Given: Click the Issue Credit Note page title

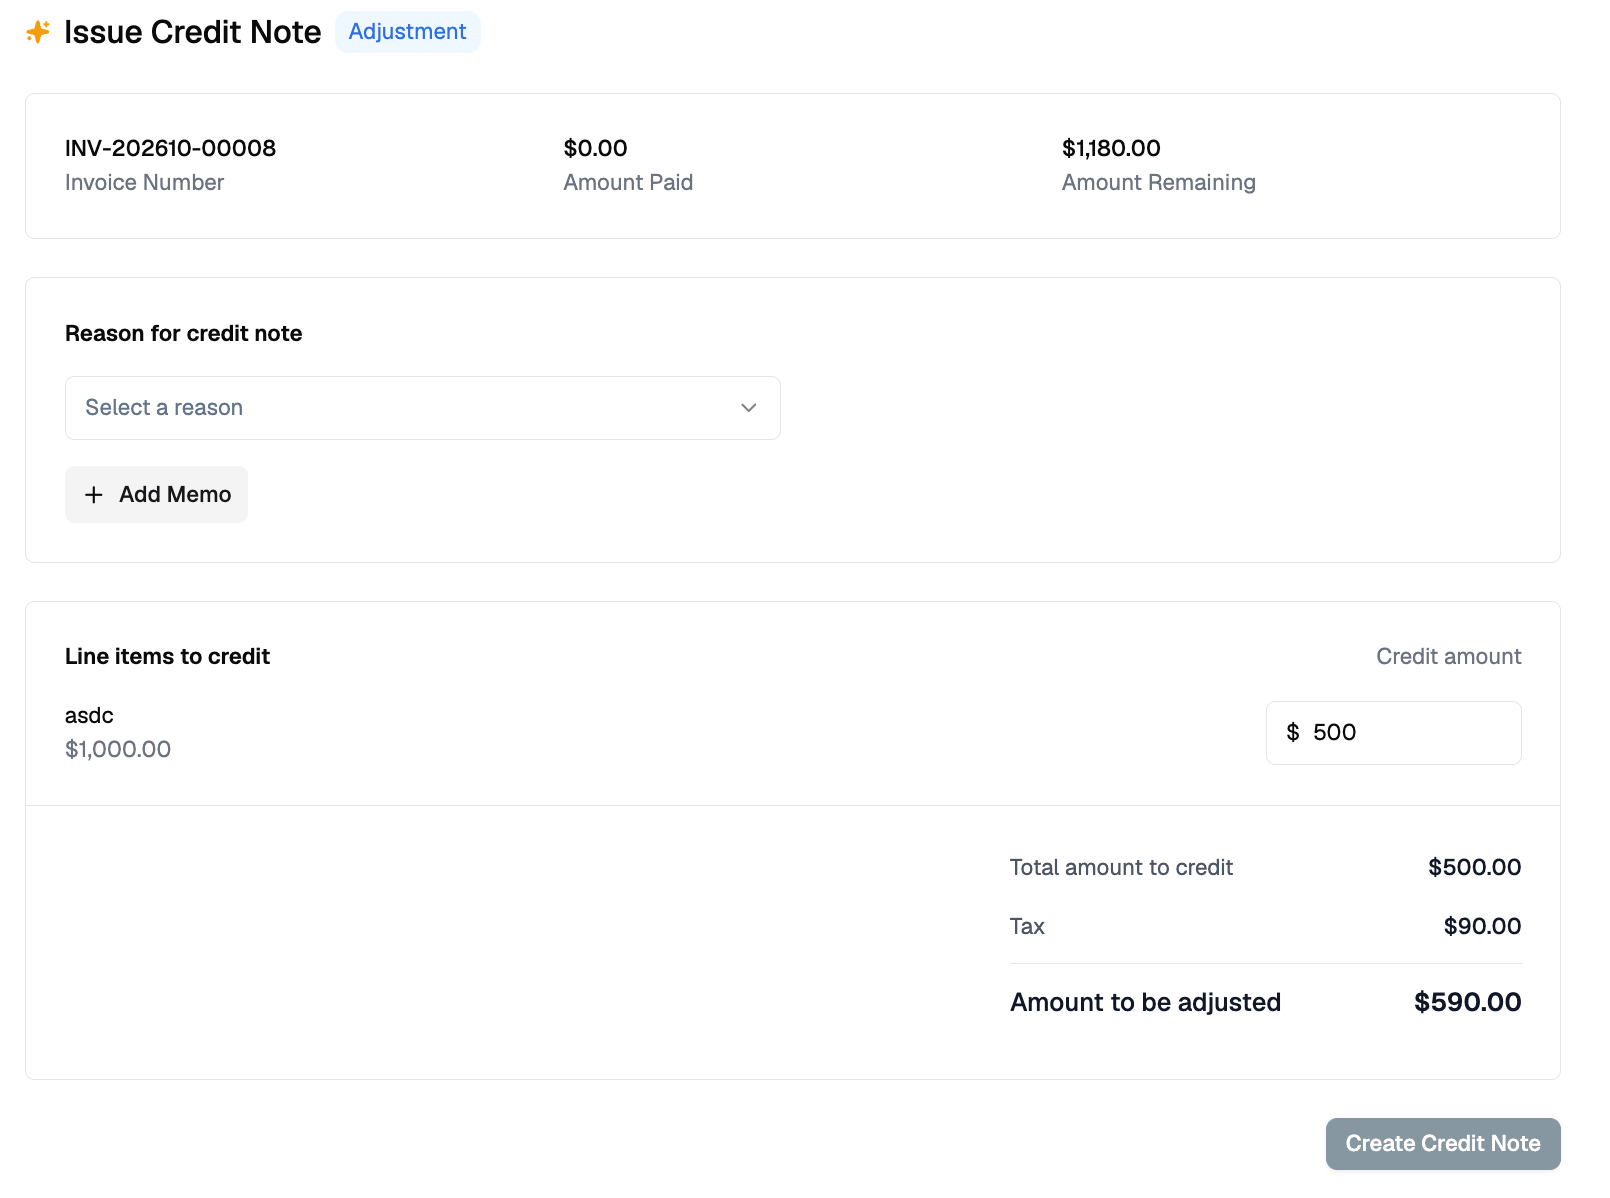Looking at the screenshot, I should [192, 32].
